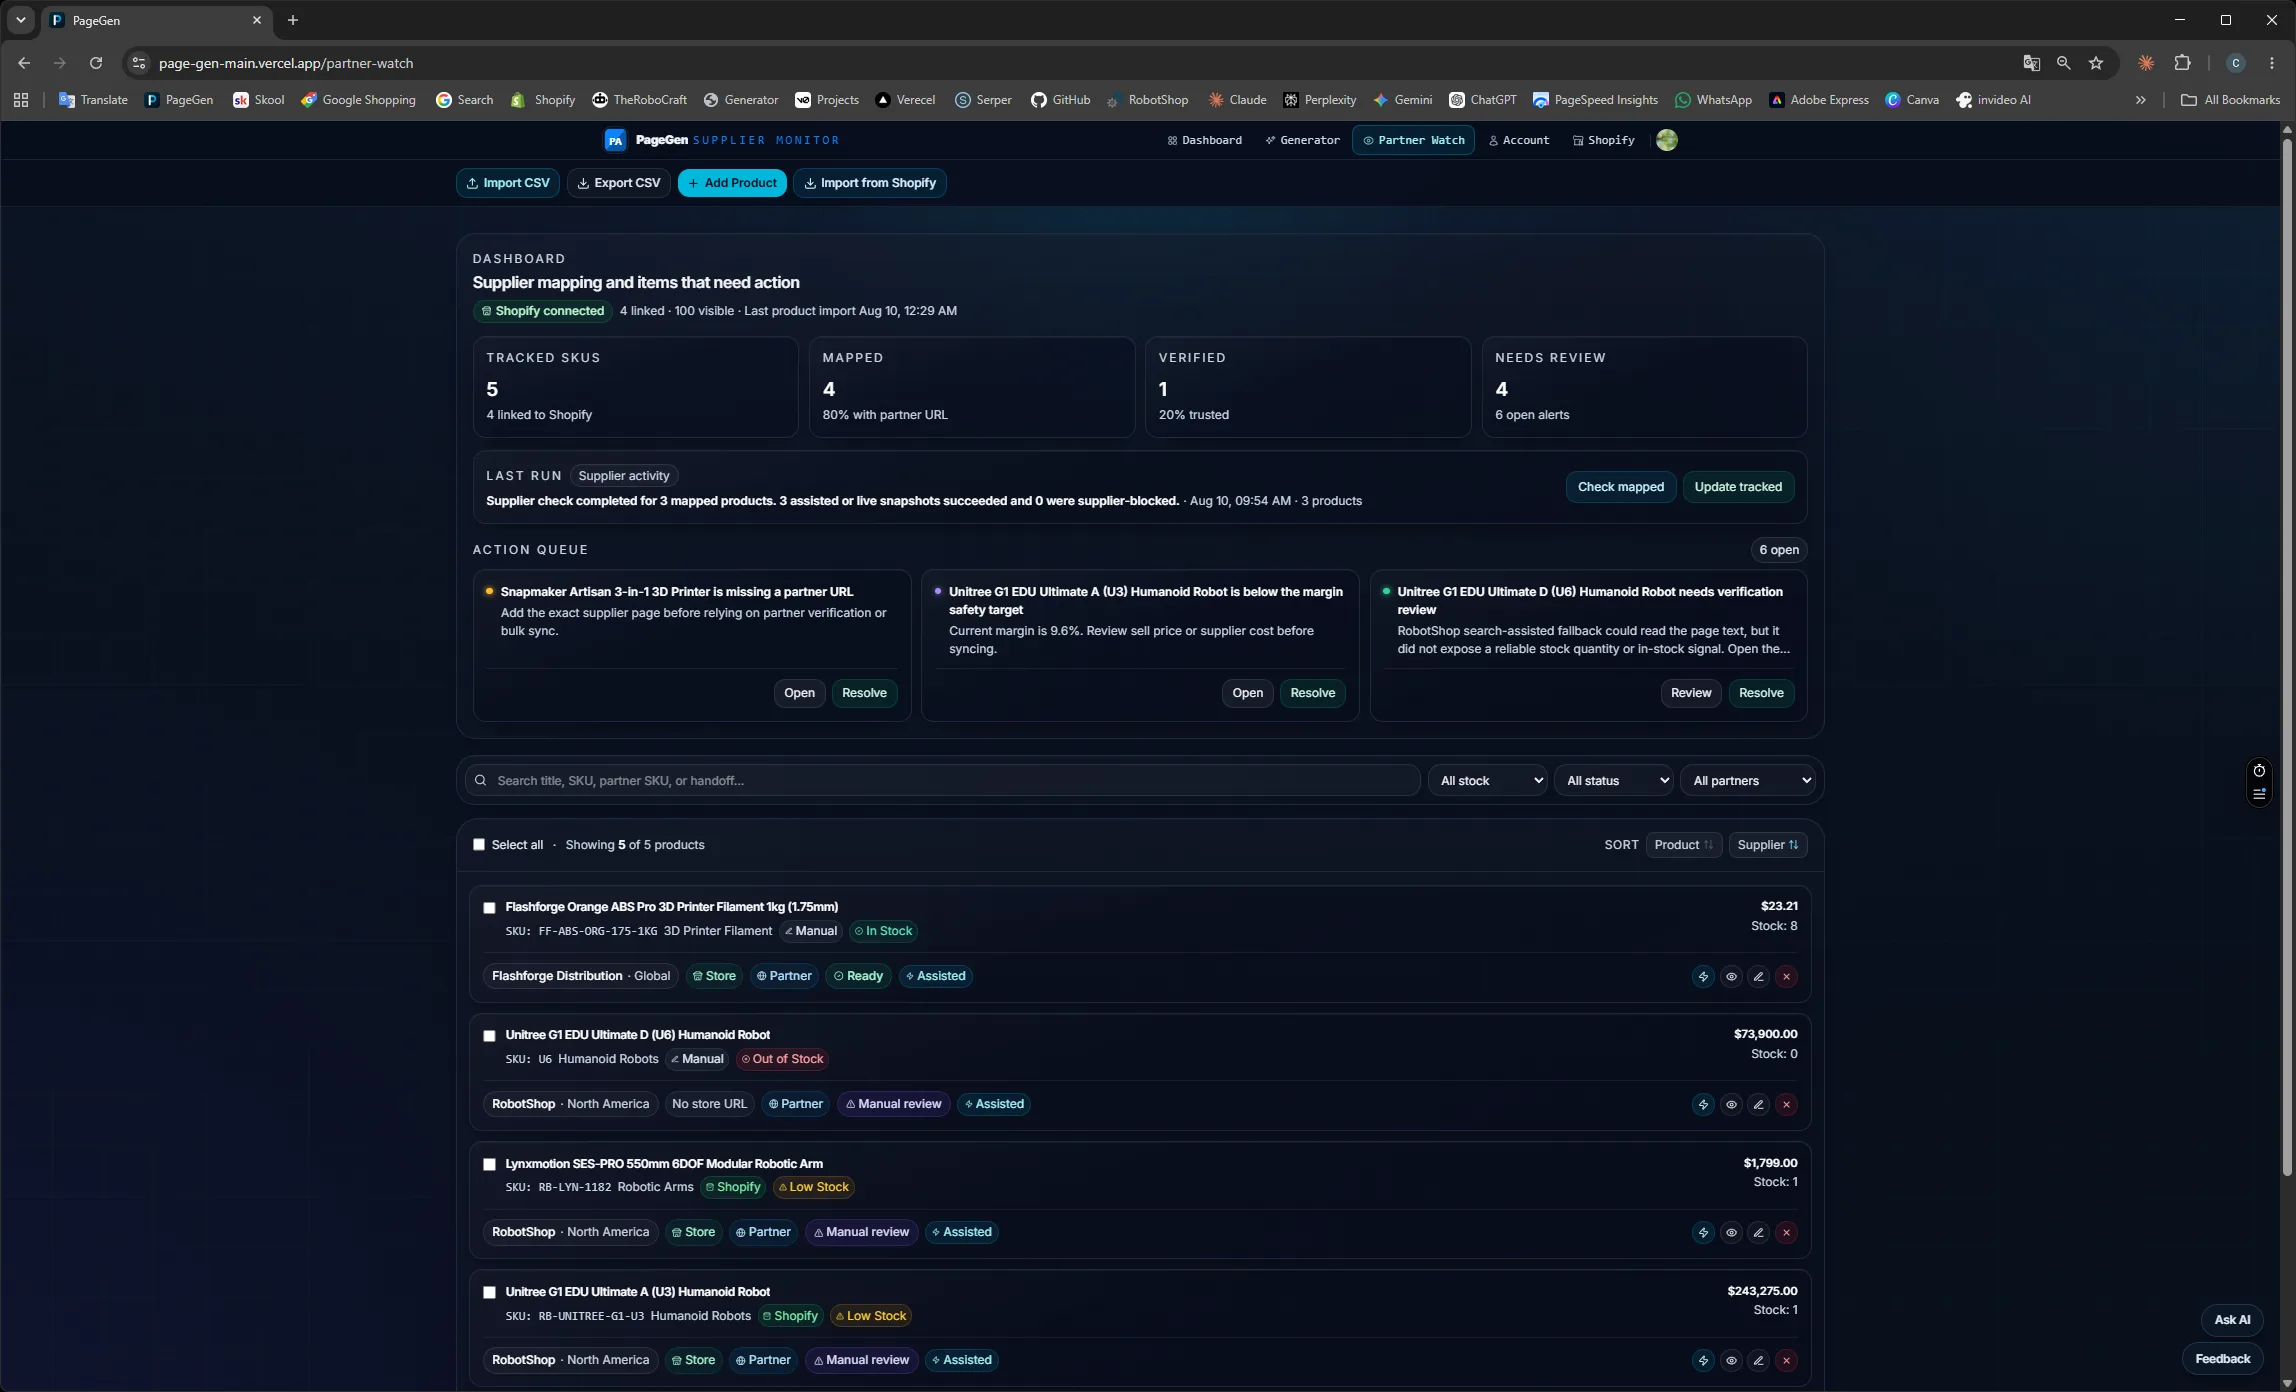Click eye icon on Lynxmotion SES-PRO row

[1731, 1232]
